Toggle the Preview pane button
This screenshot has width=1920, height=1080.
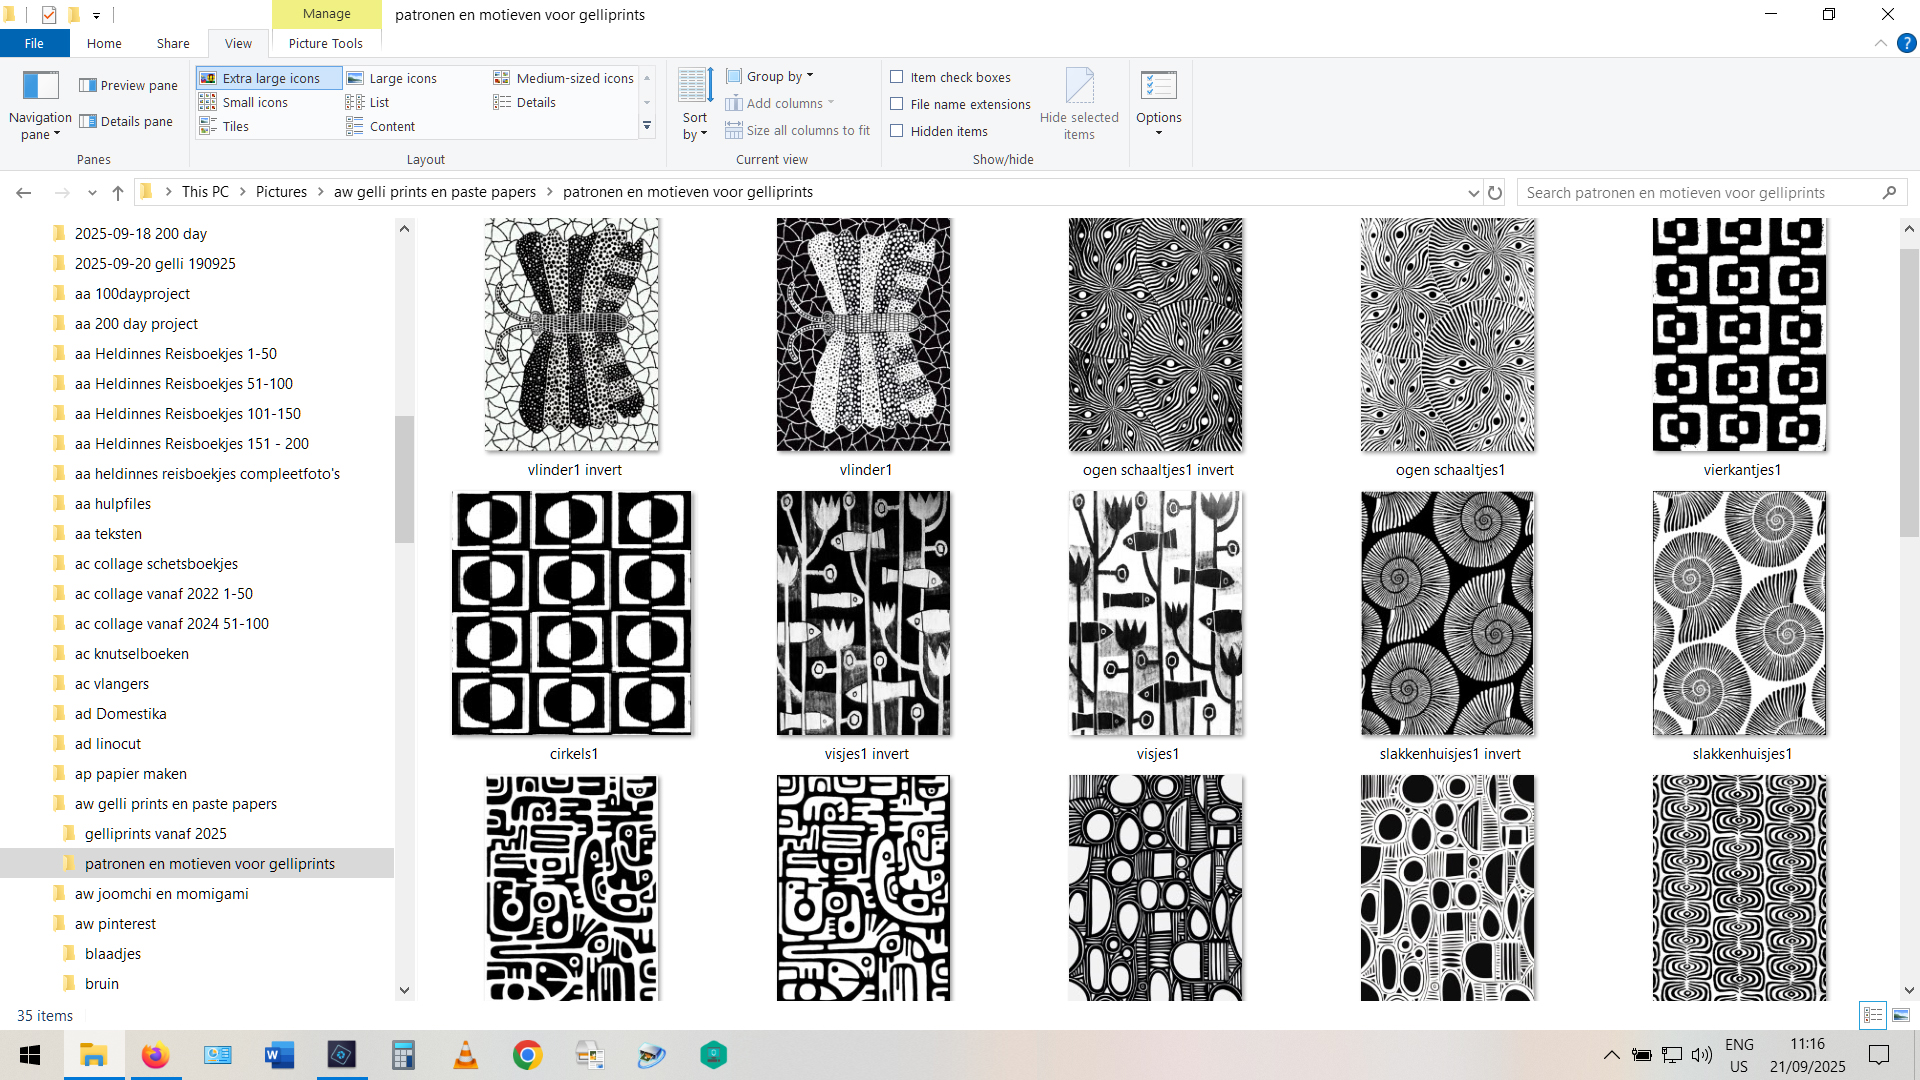pyautogui.click(x=129, y=86)
